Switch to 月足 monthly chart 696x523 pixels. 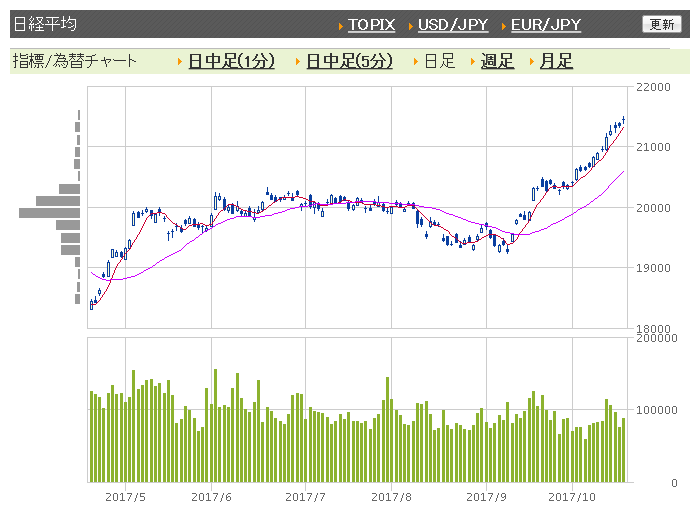tap(556, 61)
